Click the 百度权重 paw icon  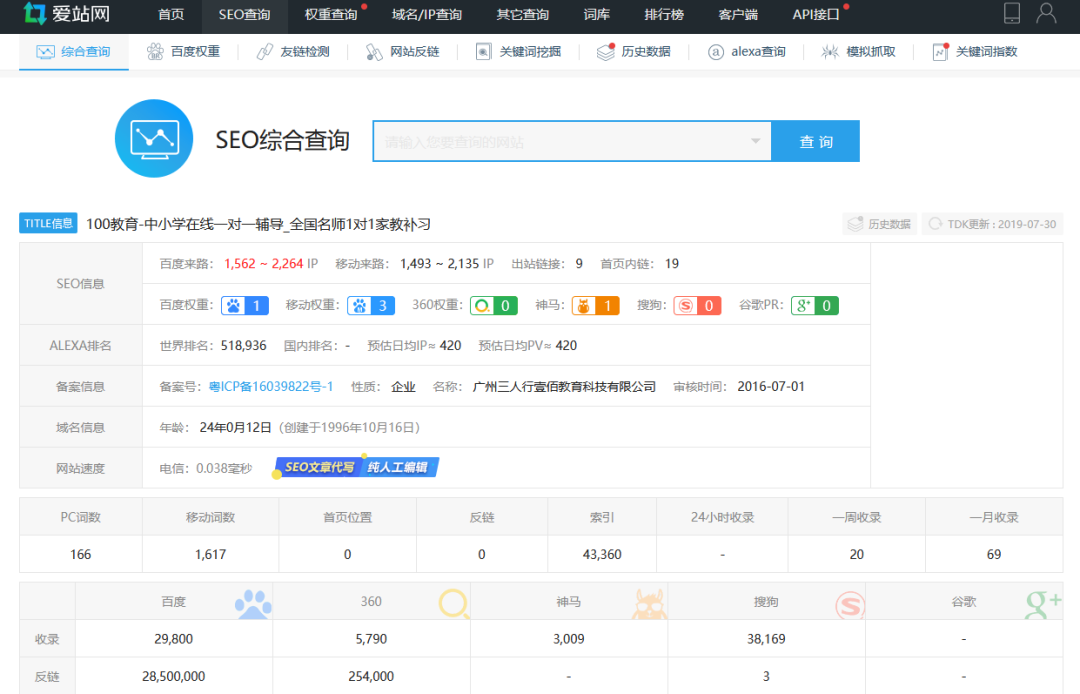155,52
